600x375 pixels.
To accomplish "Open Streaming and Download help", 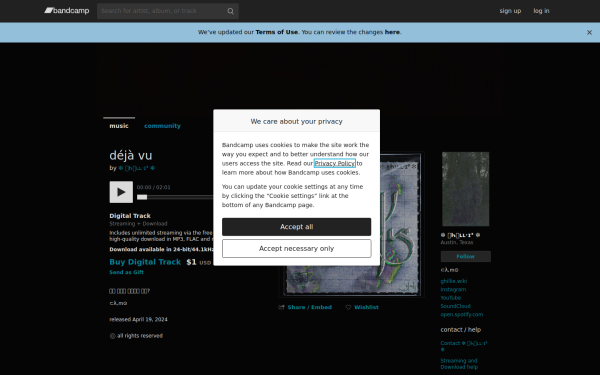I will click(459, 364).
